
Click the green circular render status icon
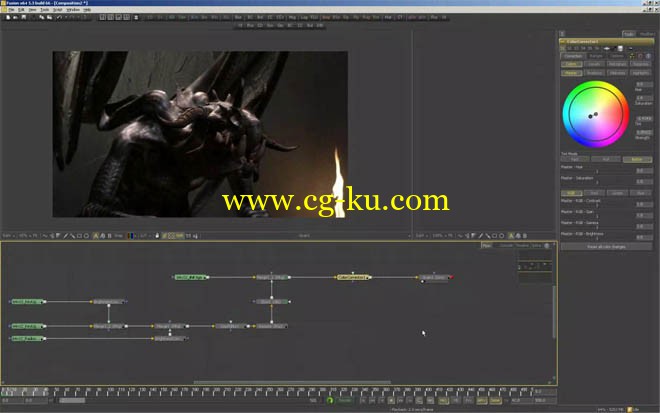[330, 400]
